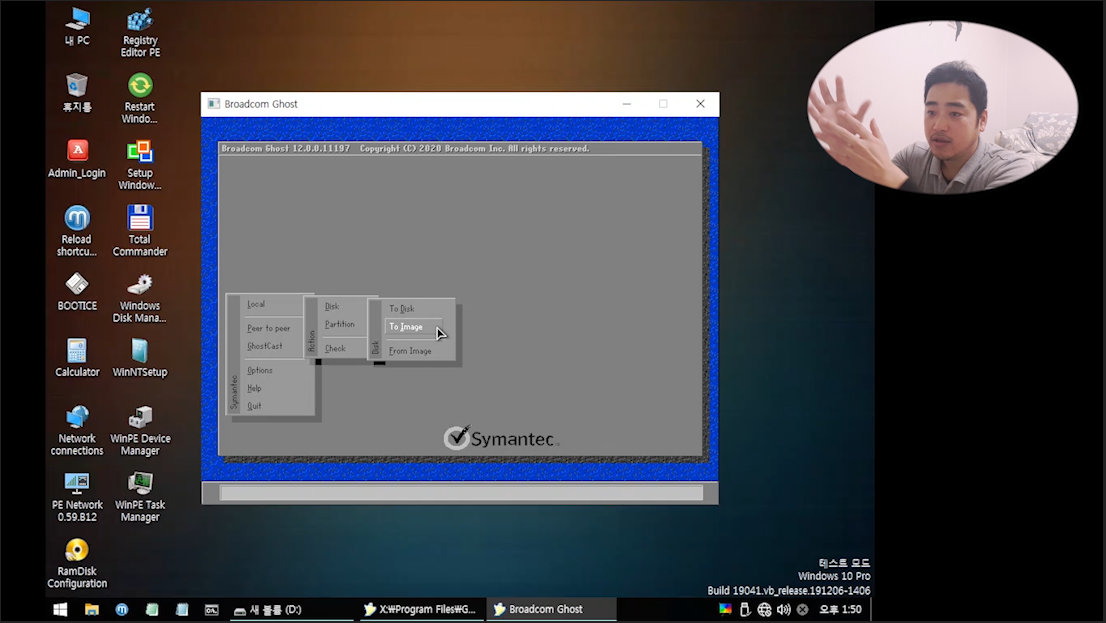Viewport: 1106px width, 623px height.
Task: Open the WinNTSetup desktop icon
Action: tap(140, 358)
